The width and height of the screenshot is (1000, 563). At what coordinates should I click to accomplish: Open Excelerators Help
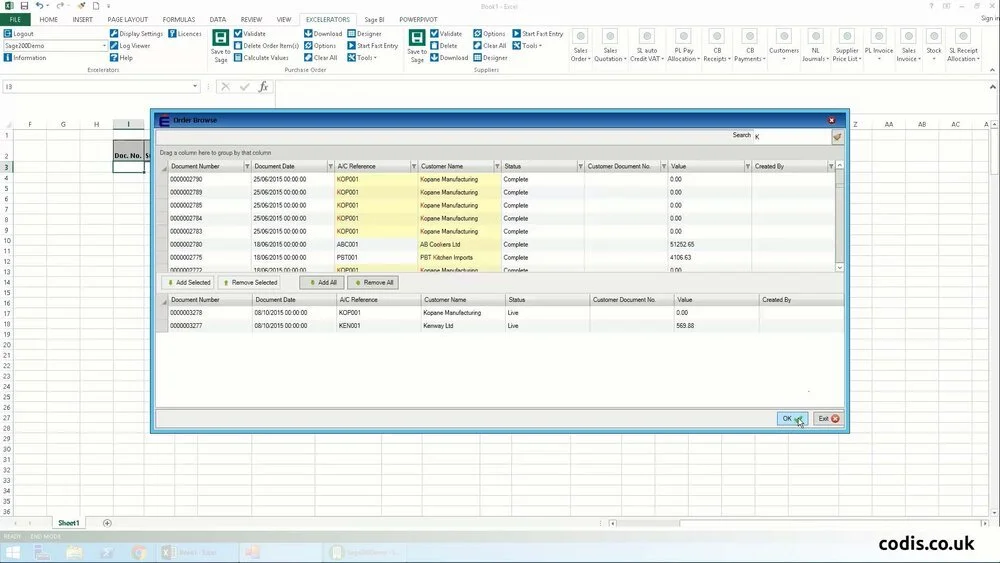tap(121, 58)
